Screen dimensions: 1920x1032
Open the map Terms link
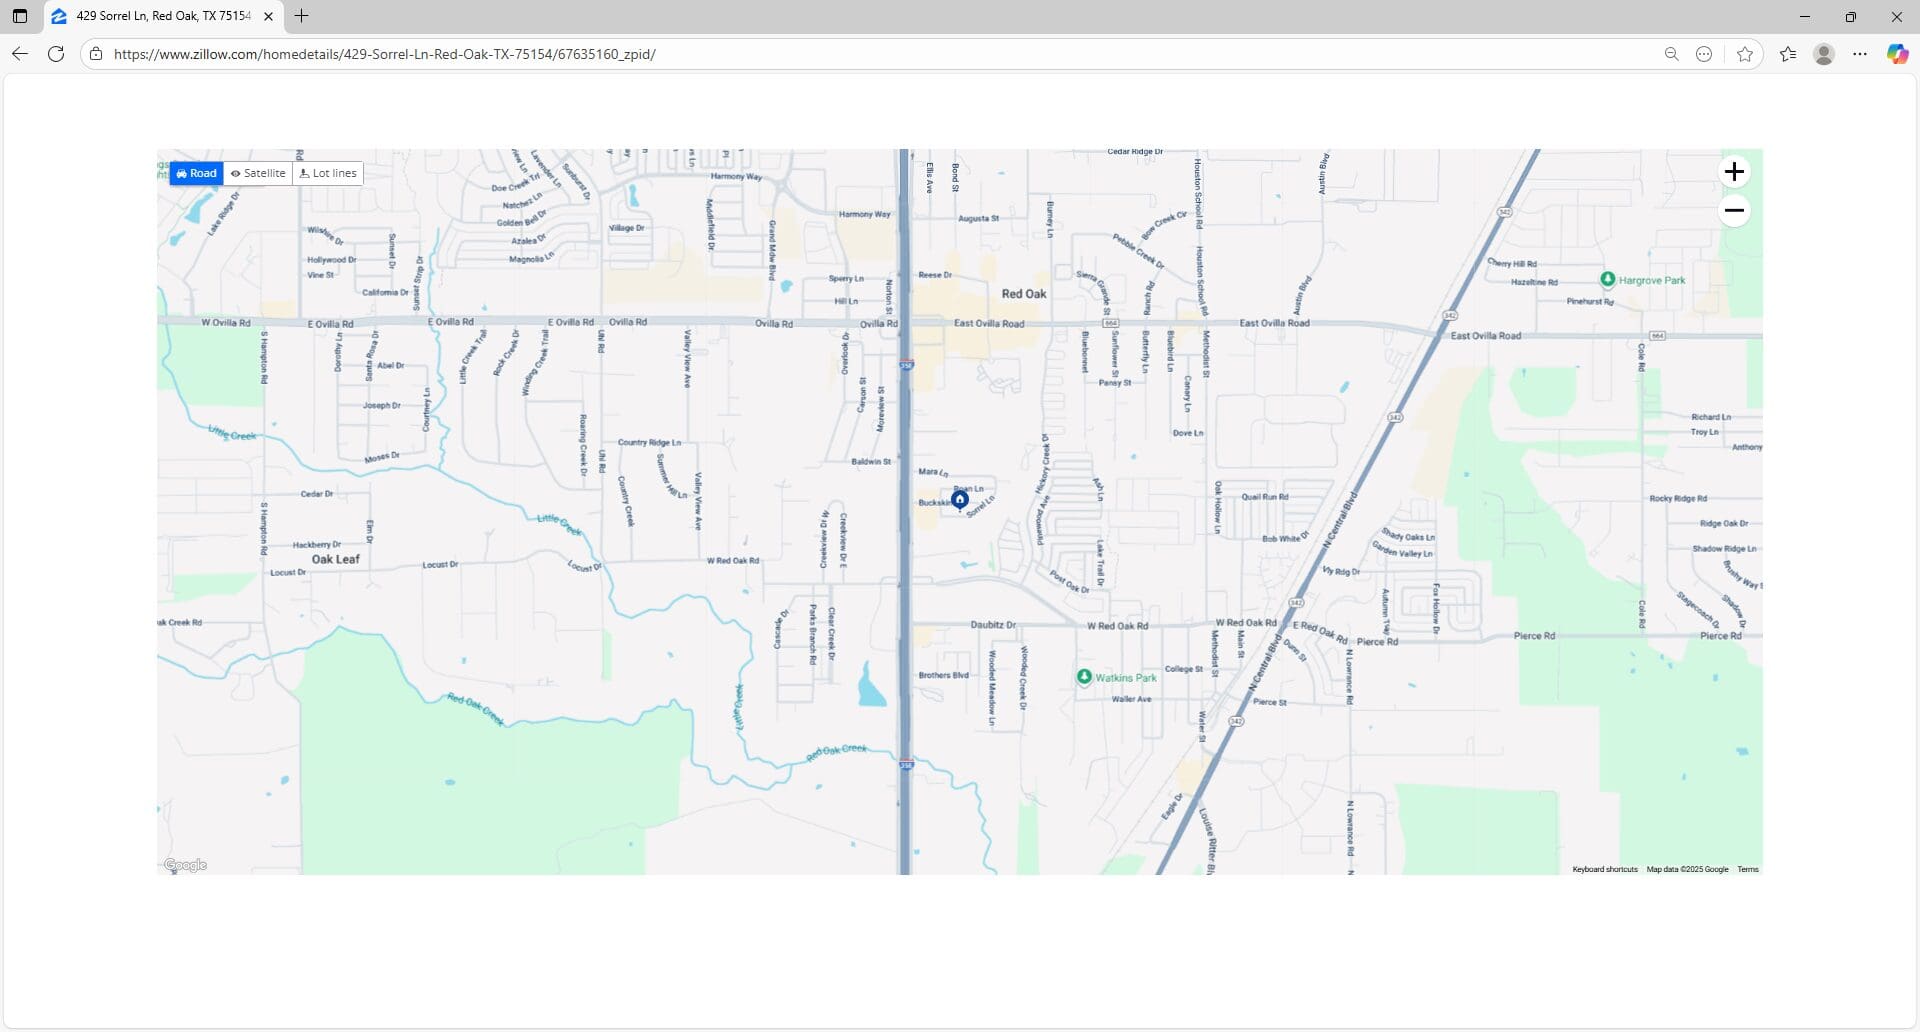tap(1747, 869)
